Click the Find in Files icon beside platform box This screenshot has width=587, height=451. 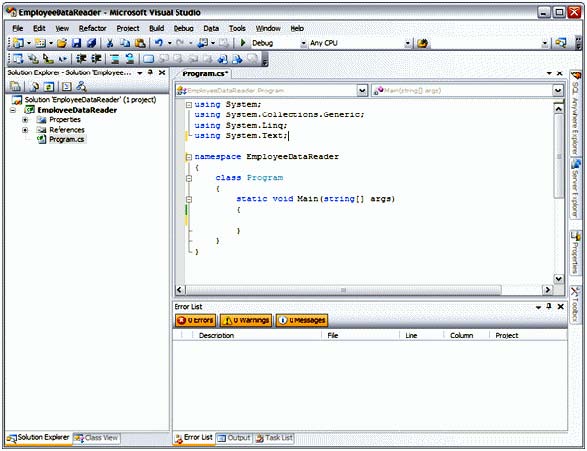[422, 43]
